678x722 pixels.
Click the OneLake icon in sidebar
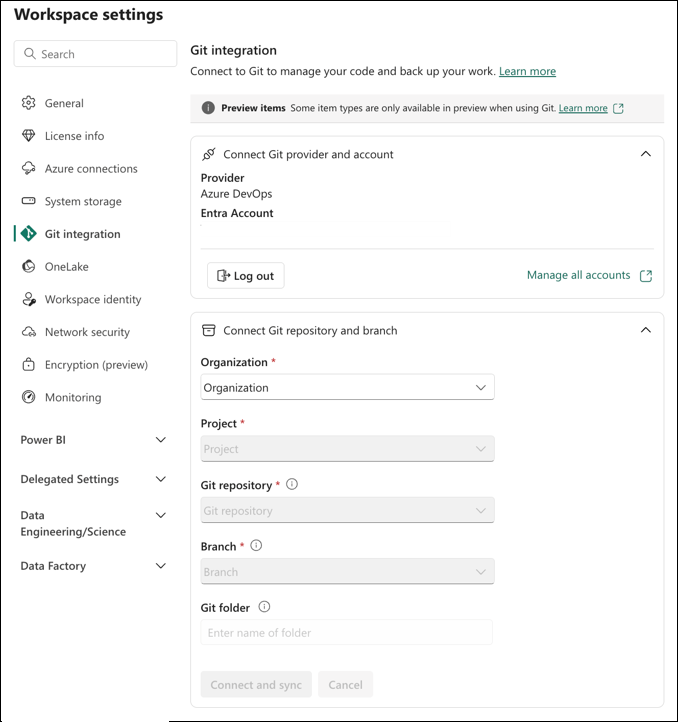pyautogui.click(x=29, y=266)
